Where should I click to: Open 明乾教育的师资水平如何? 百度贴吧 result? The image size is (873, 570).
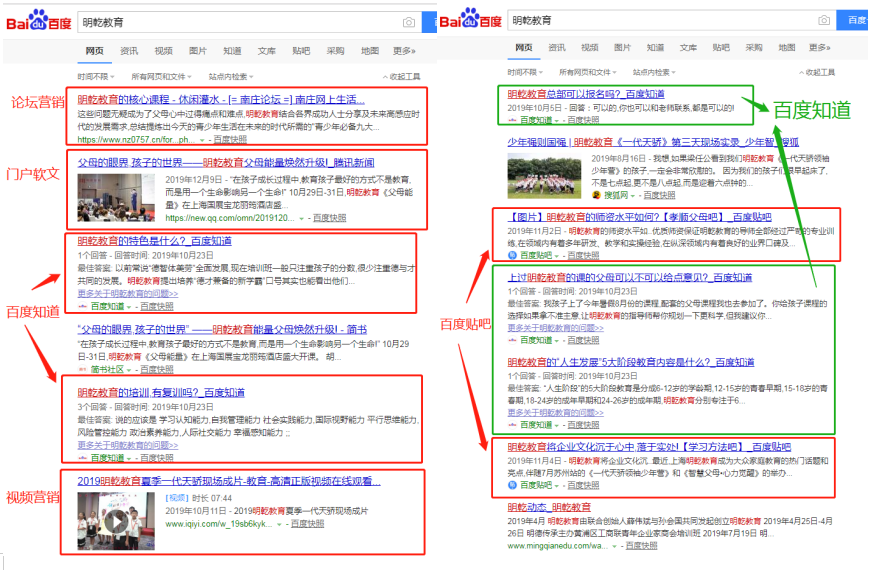pos(639,217)
